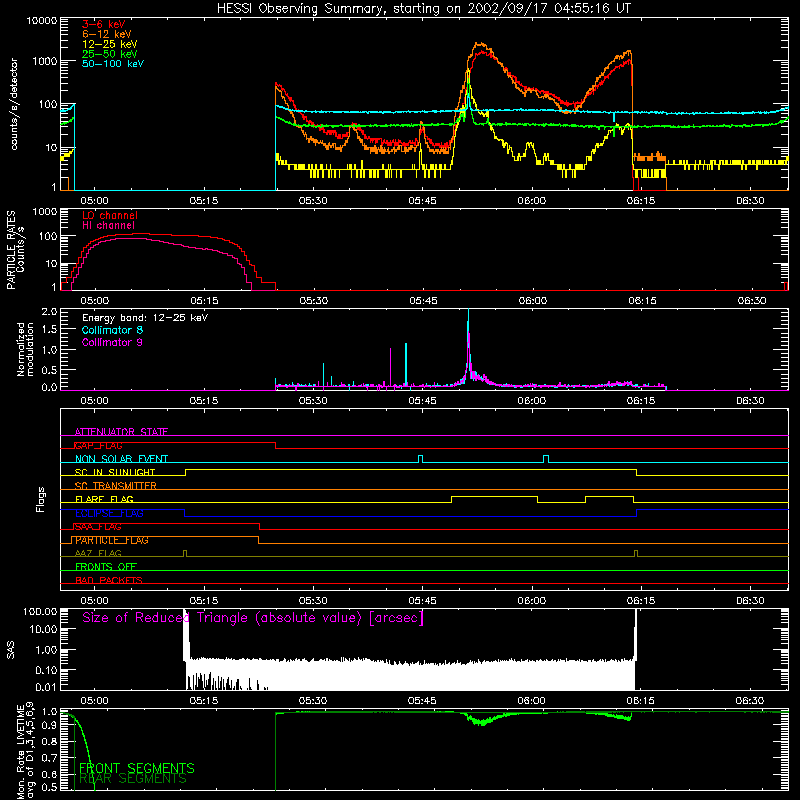Click 06:30 tick label under SAS plot

[751, 701]
